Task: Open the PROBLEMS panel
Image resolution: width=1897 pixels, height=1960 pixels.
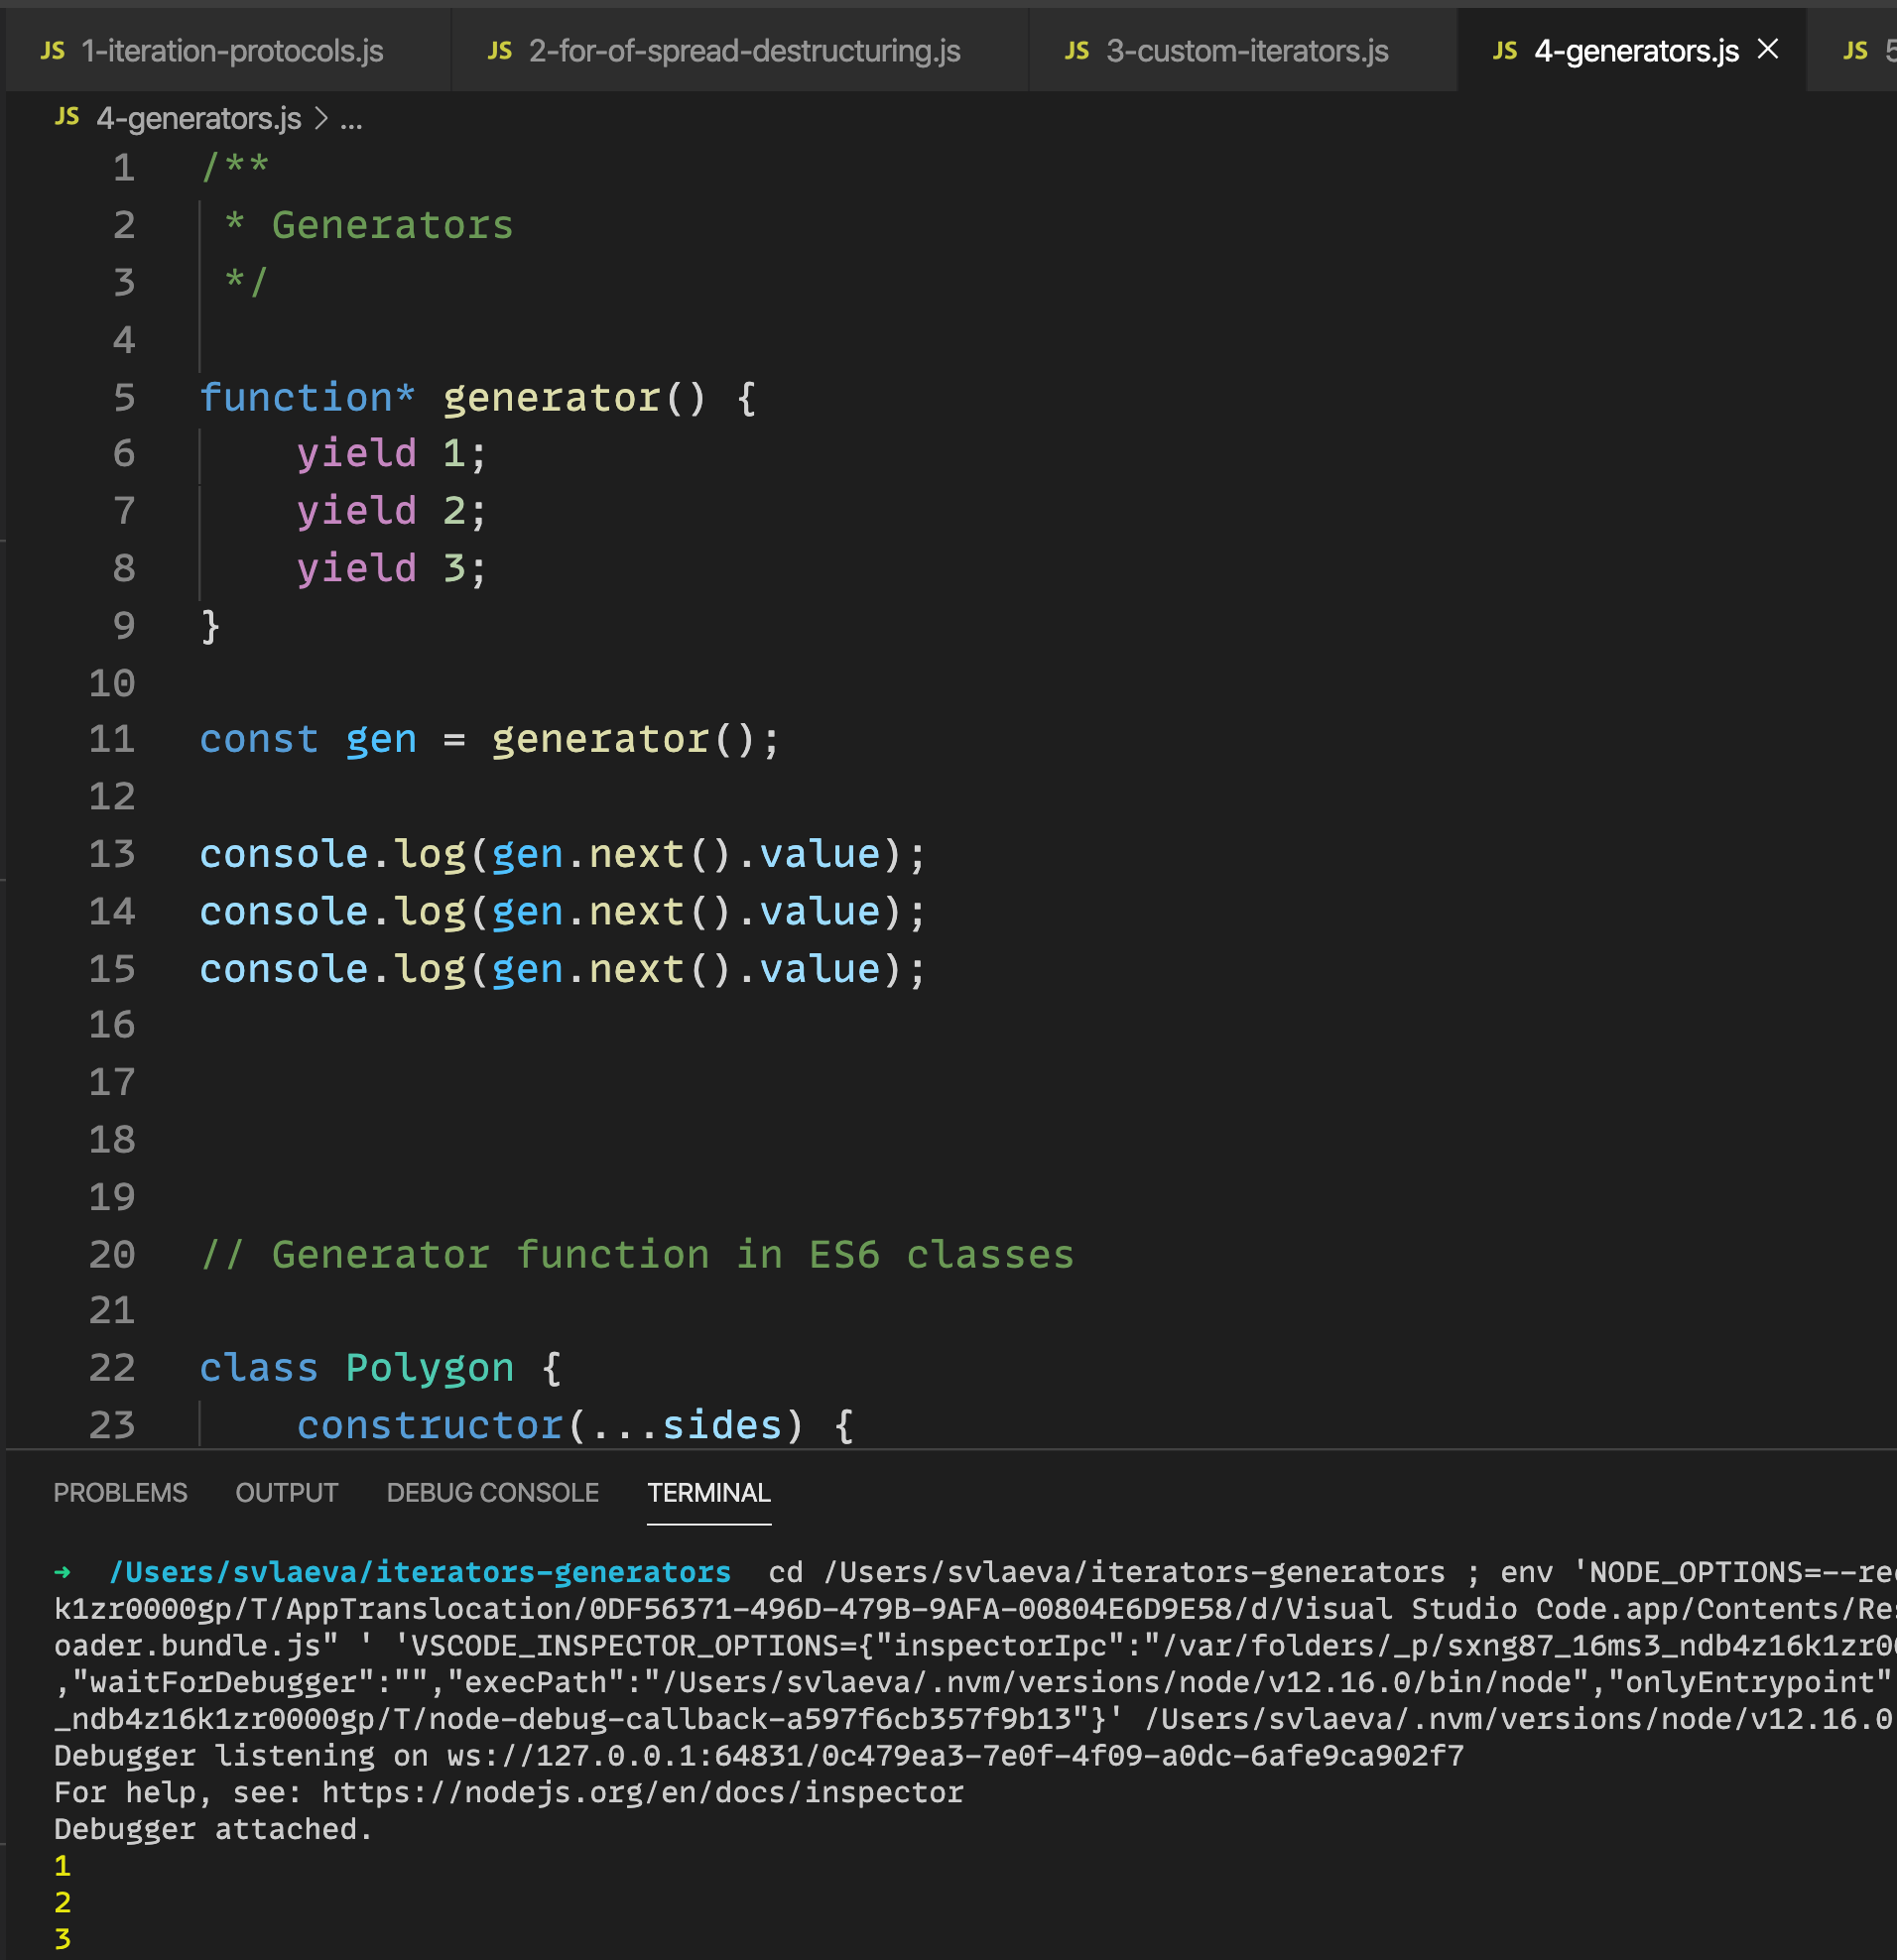Action: pos(120,1492)
